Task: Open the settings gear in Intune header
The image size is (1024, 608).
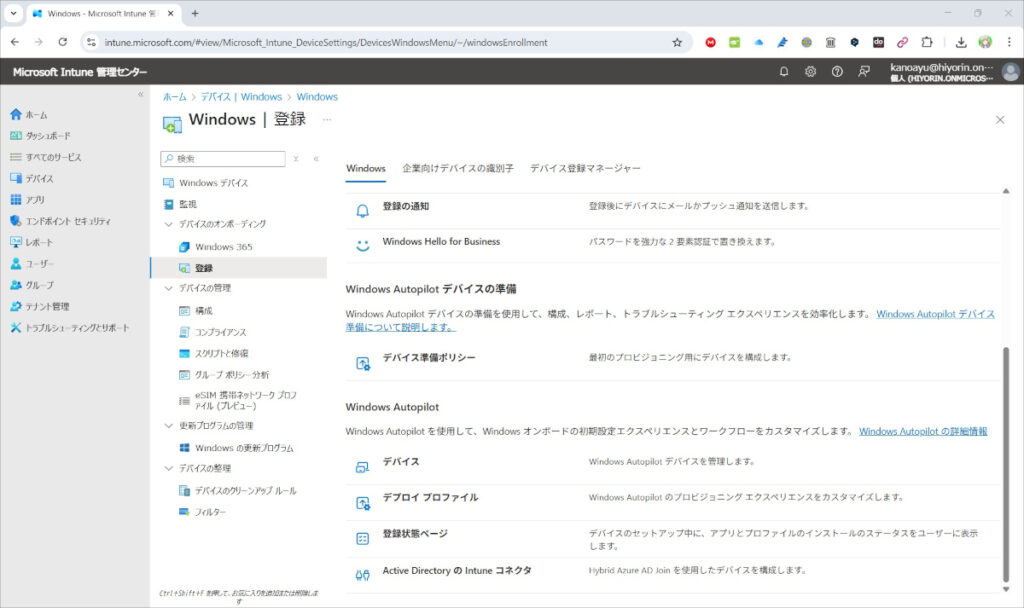Action: (810, 72)
